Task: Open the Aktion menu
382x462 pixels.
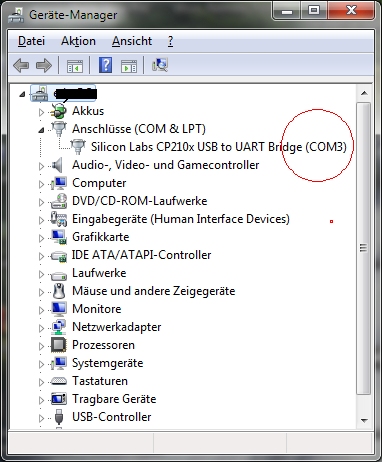Action: (78, 41)
